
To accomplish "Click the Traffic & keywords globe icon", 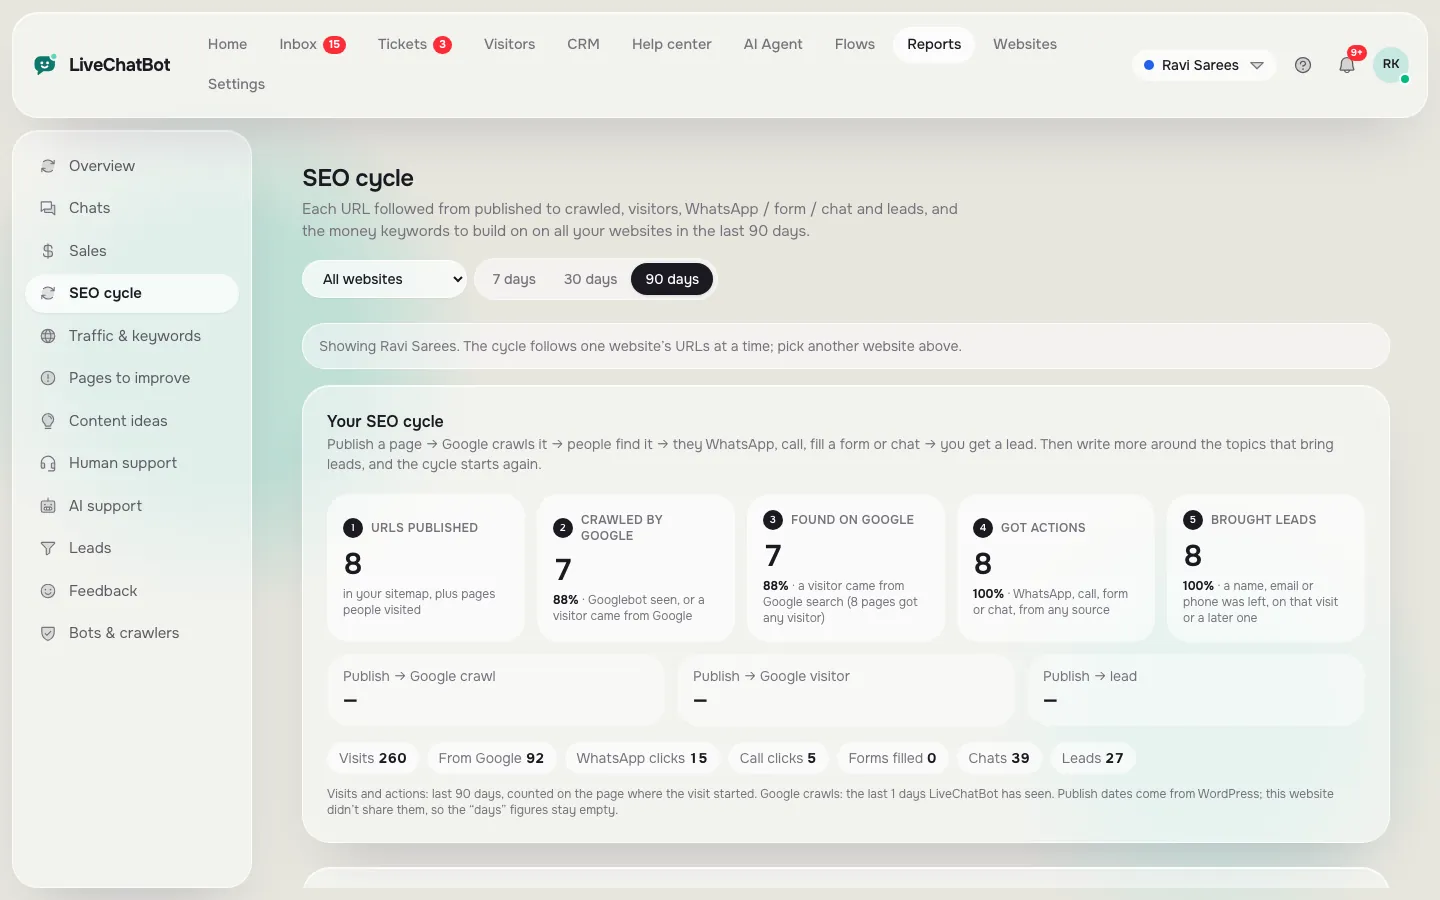I will [x=48, y=336].
